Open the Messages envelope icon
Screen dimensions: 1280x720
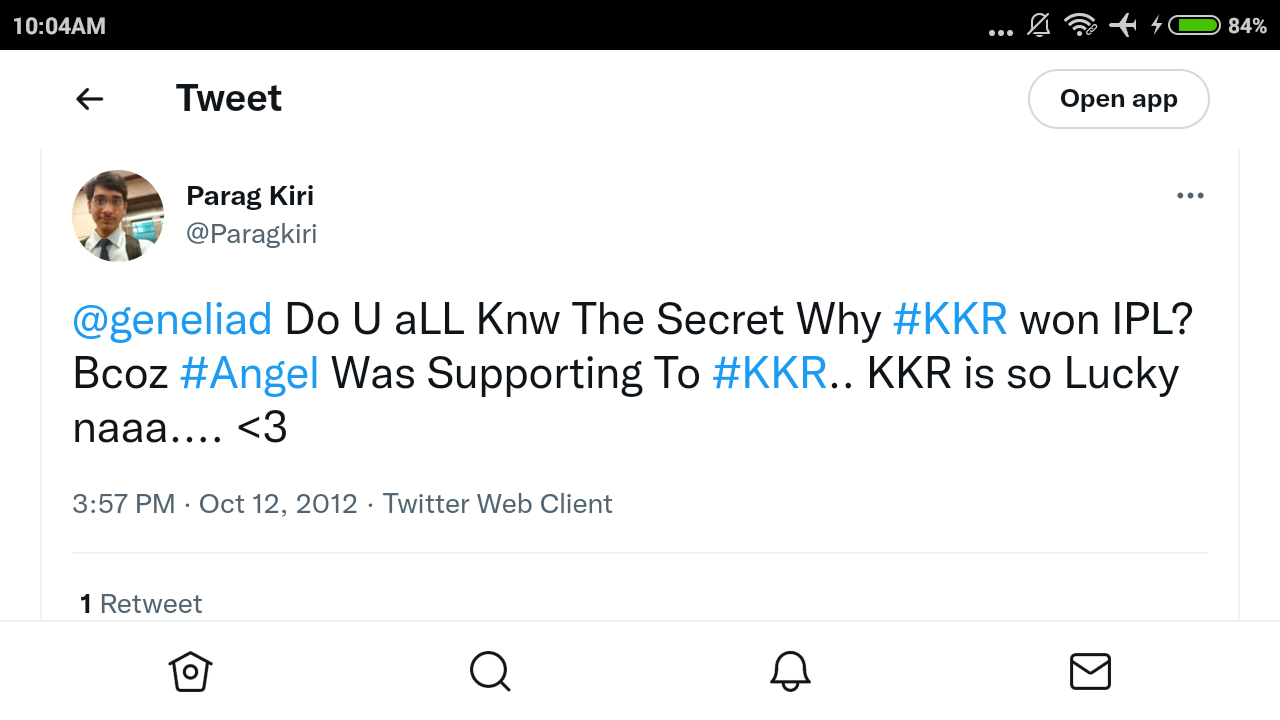click(1090, 671)
